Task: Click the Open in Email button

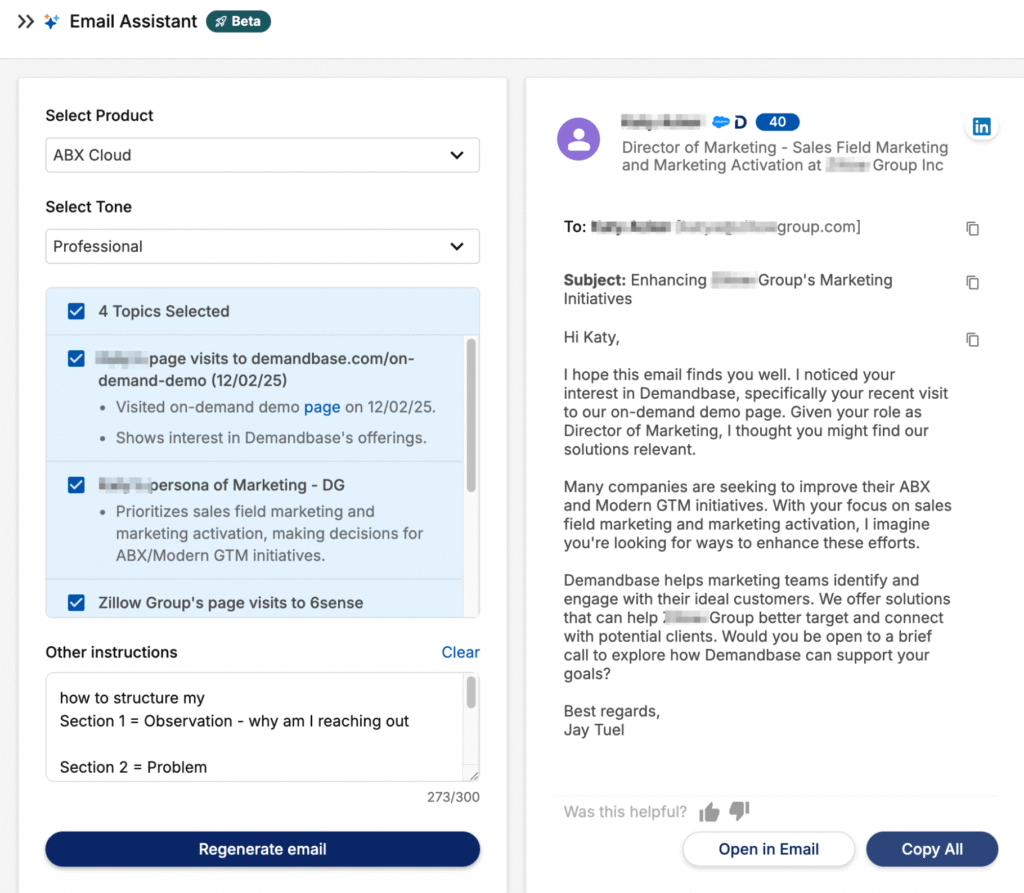Action: [x=768, y=849]
